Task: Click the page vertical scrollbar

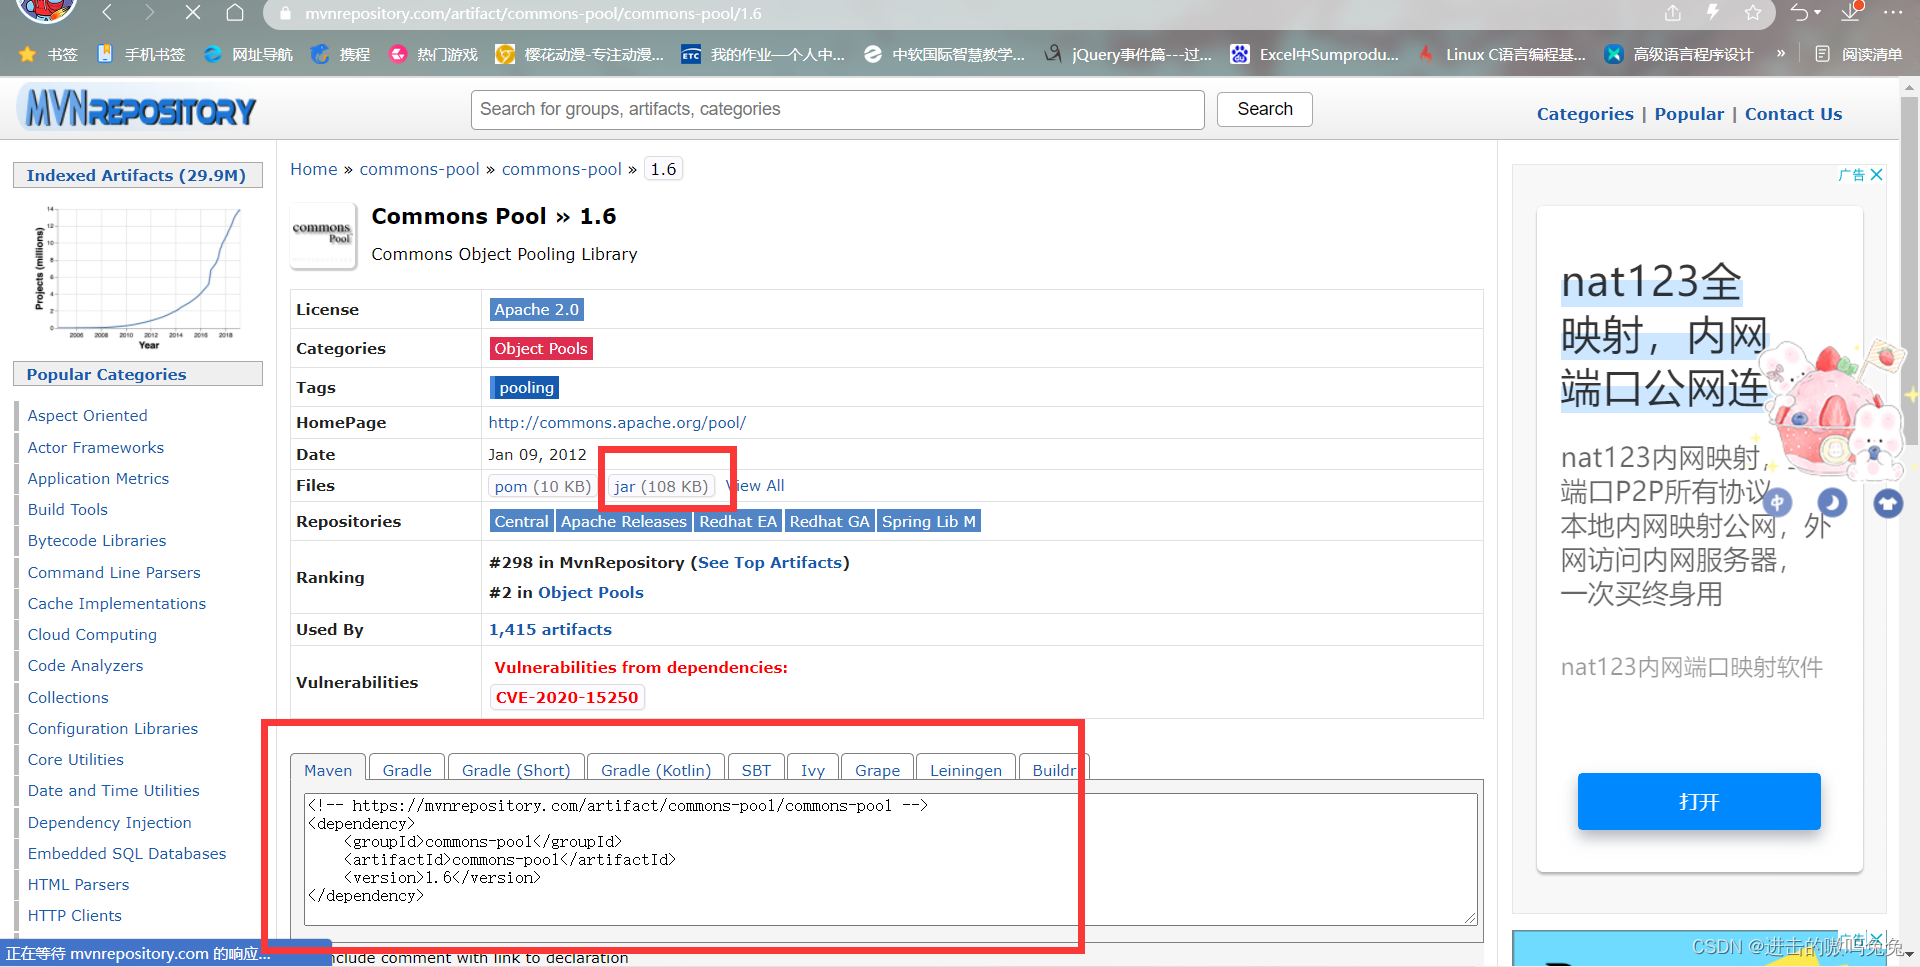Action: 1909,270
